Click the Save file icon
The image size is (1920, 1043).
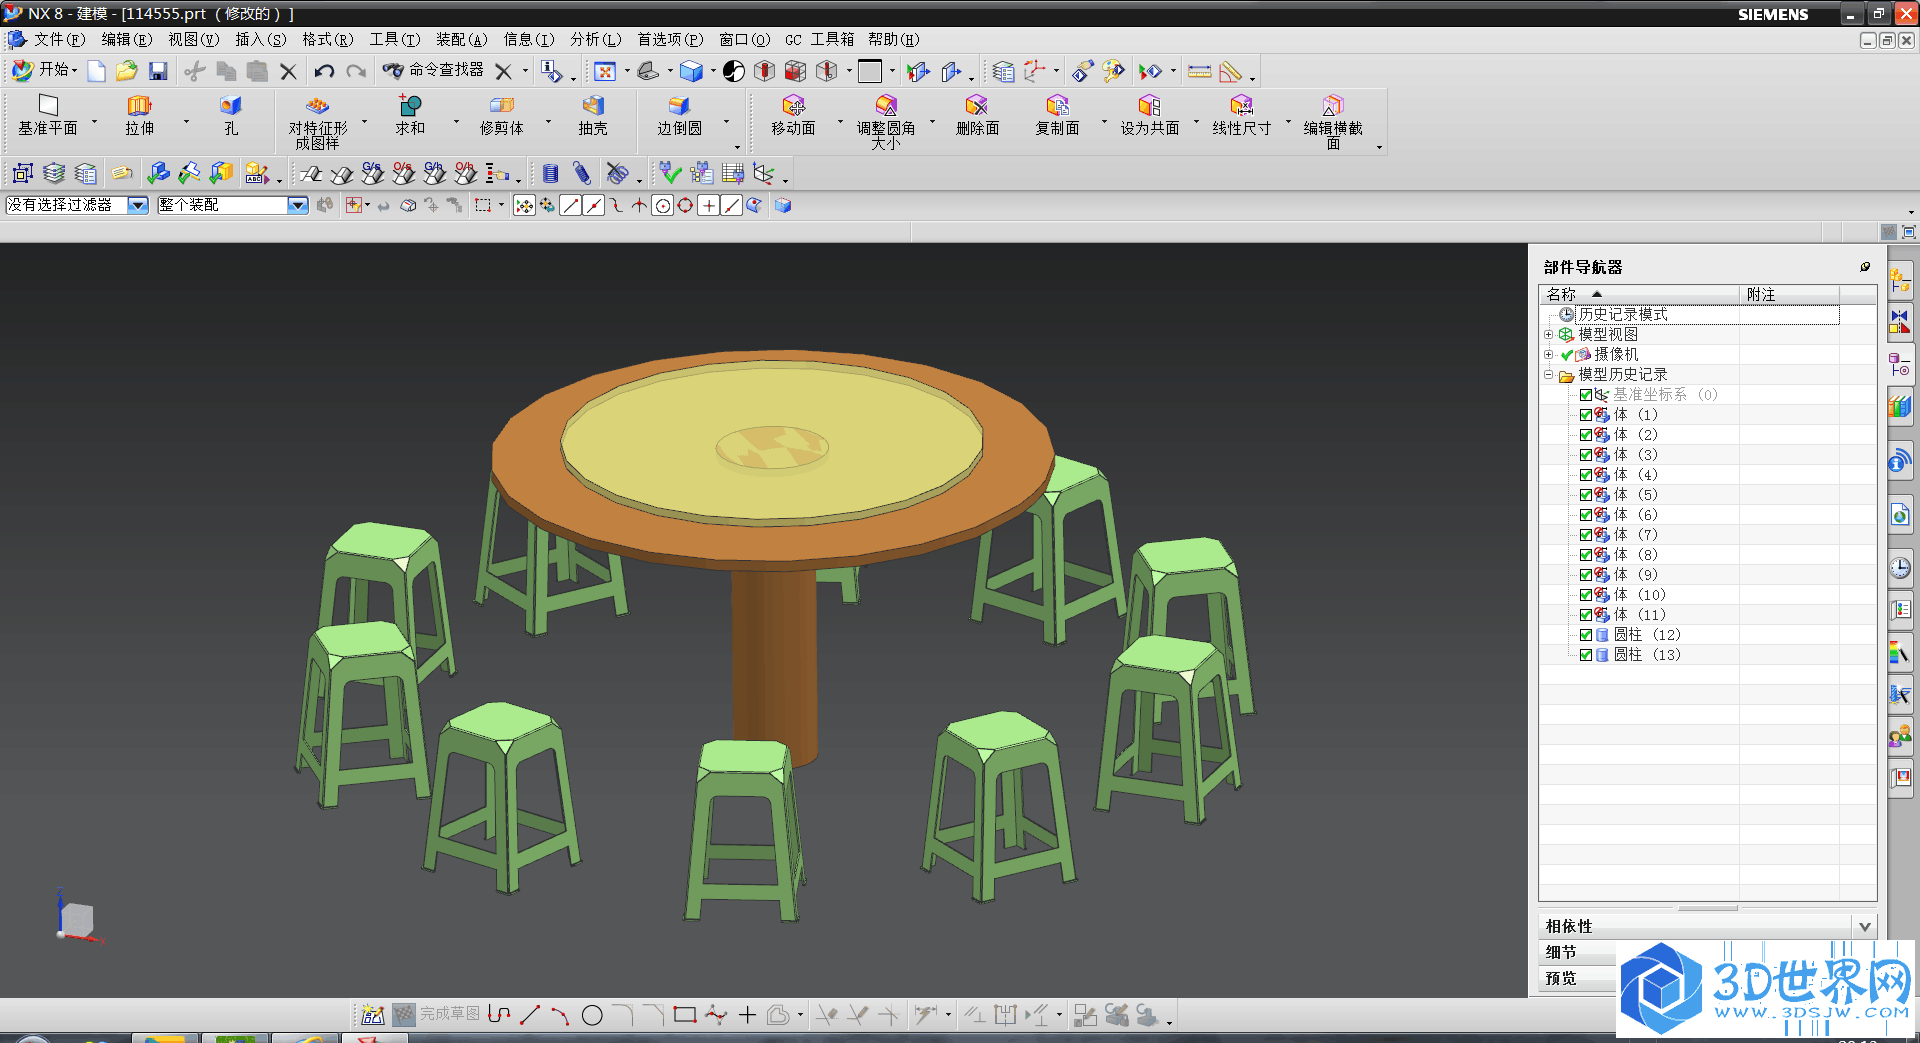pos(158,71)
